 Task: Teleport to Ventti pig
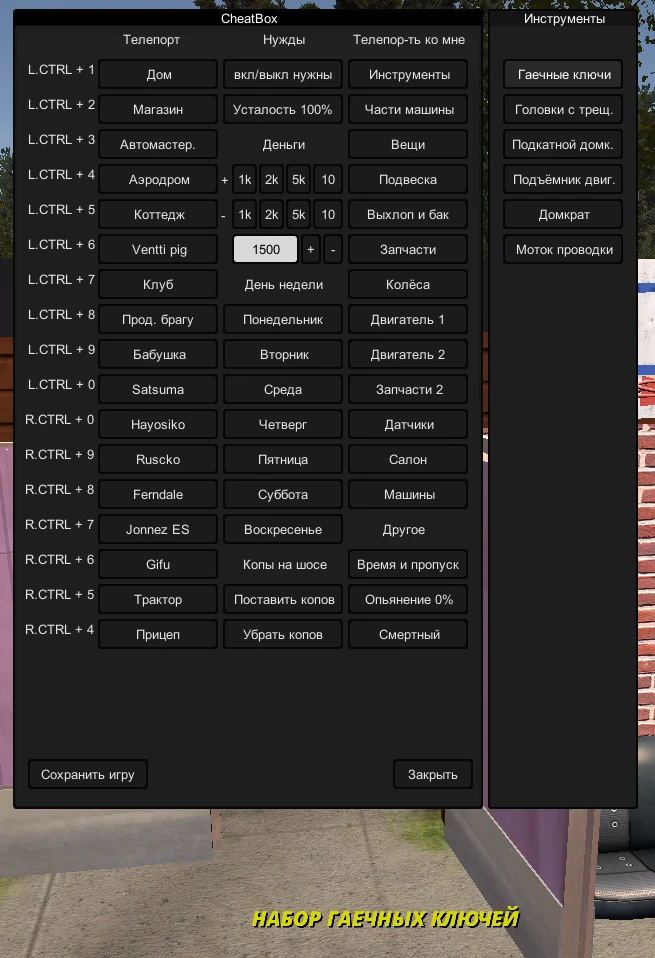coord(158,249)
